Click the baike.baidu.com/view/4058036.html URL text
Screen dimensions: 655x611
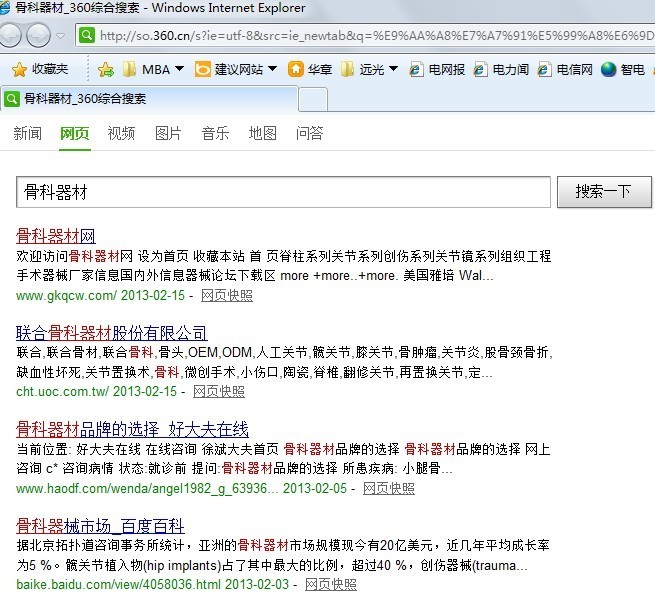[118, 585]
